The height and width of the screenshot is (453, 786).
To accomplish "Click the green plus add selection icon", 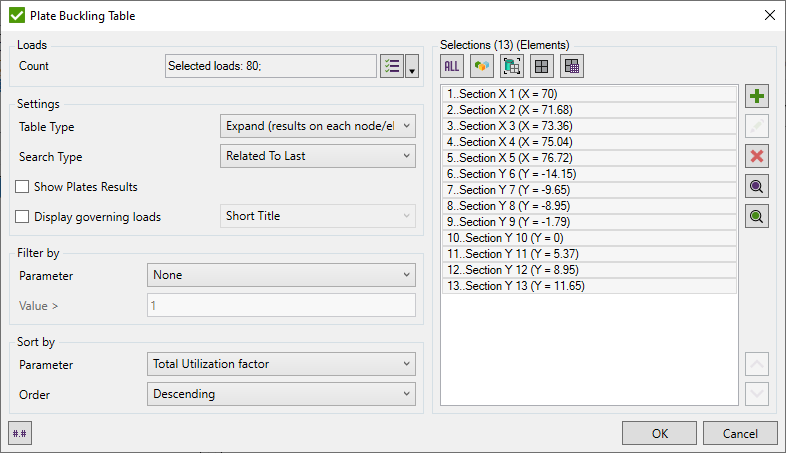I will point(757,97).
